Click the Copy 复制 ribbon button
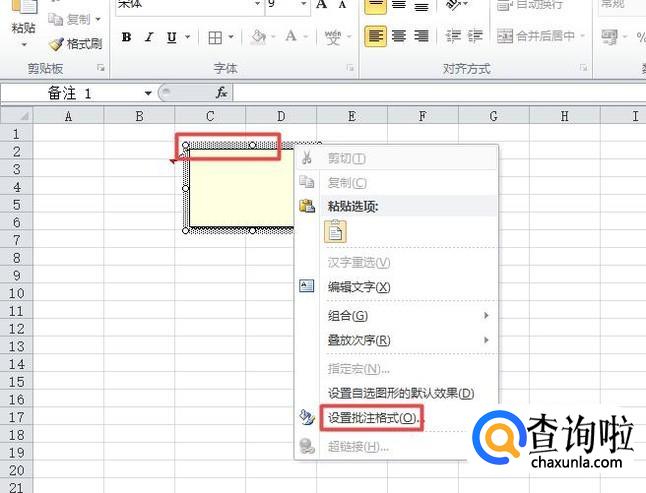Image resolution: width=646 pixels, height=493 pixels. point(69,19)
